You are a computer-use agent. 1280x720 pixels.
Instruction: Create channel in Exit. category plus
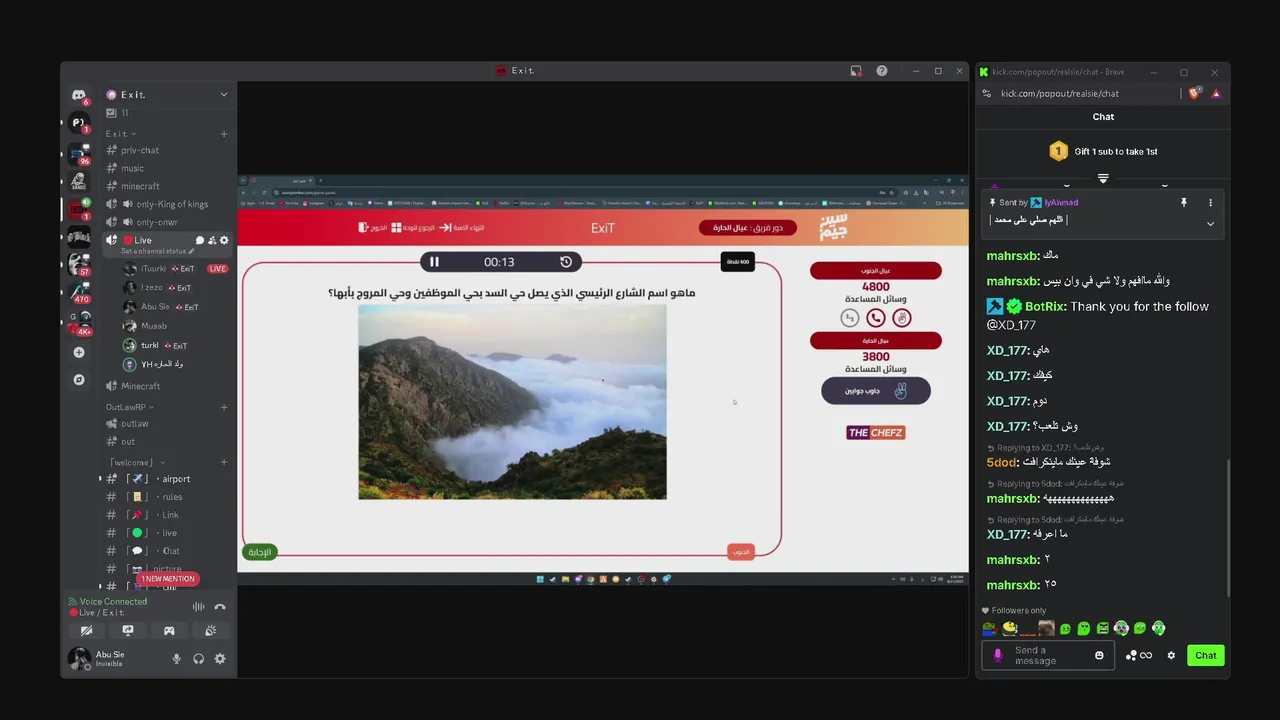point(224,134)
